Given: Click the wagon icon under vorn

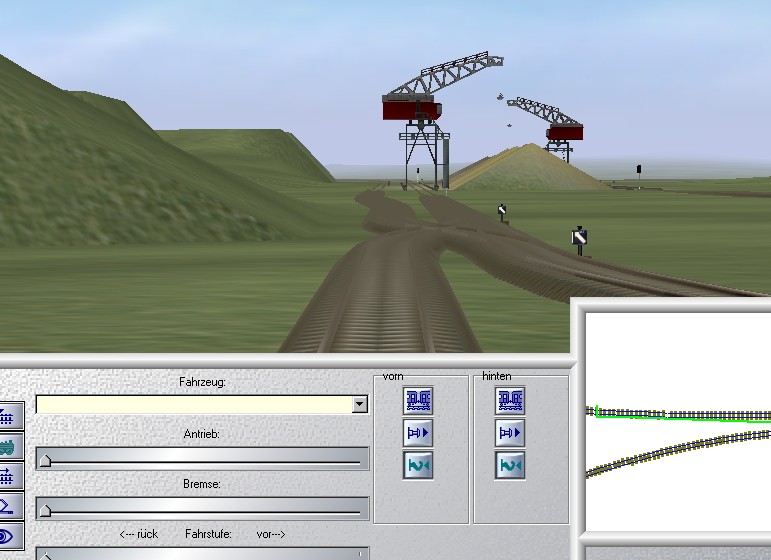Looking at the screenshot, I should point(418,401).
